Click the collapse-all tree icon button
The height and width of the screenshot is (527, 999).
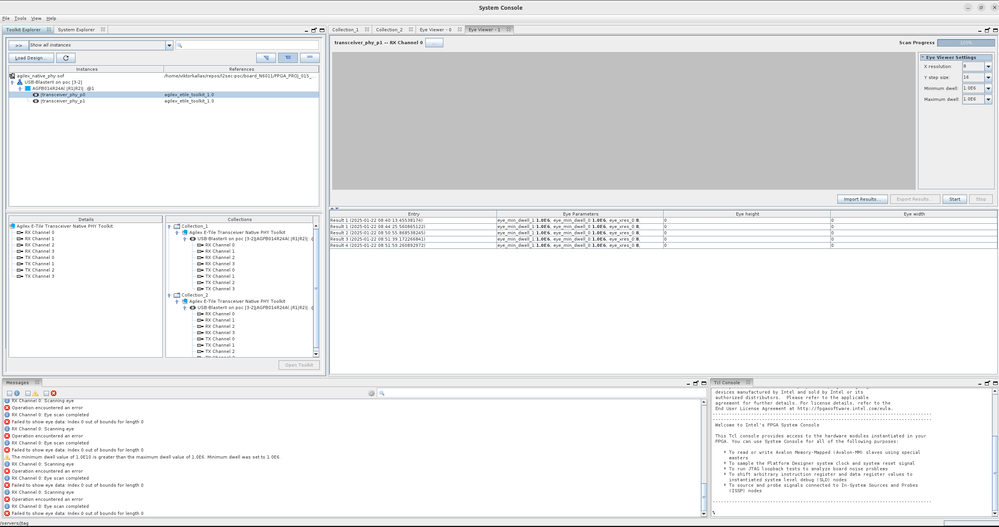coord(309,58)
